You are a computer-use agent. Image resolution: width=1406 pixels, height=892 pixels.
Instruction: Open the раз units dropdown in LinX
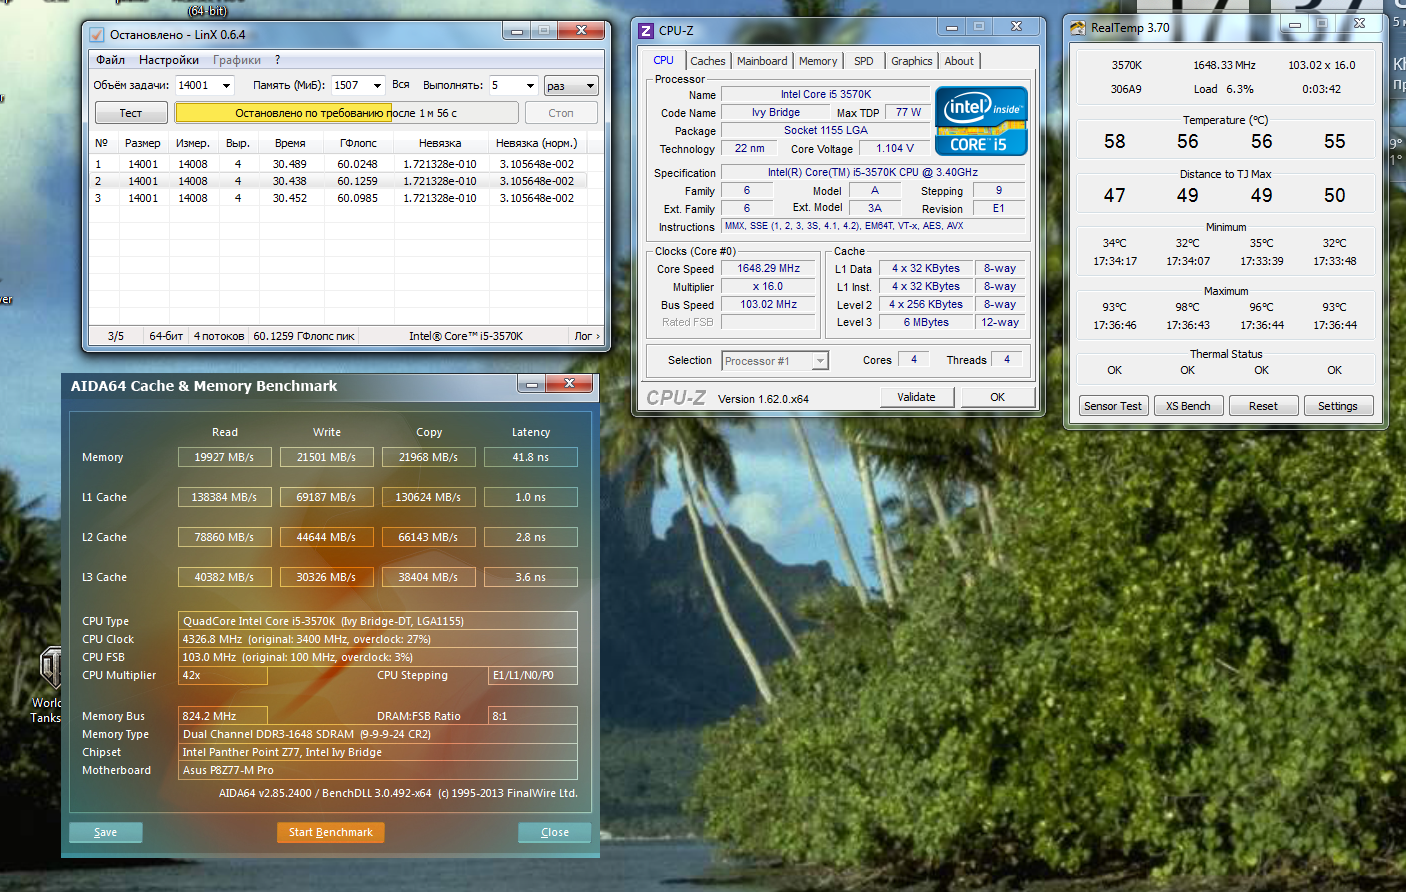(x=571, y=86)
